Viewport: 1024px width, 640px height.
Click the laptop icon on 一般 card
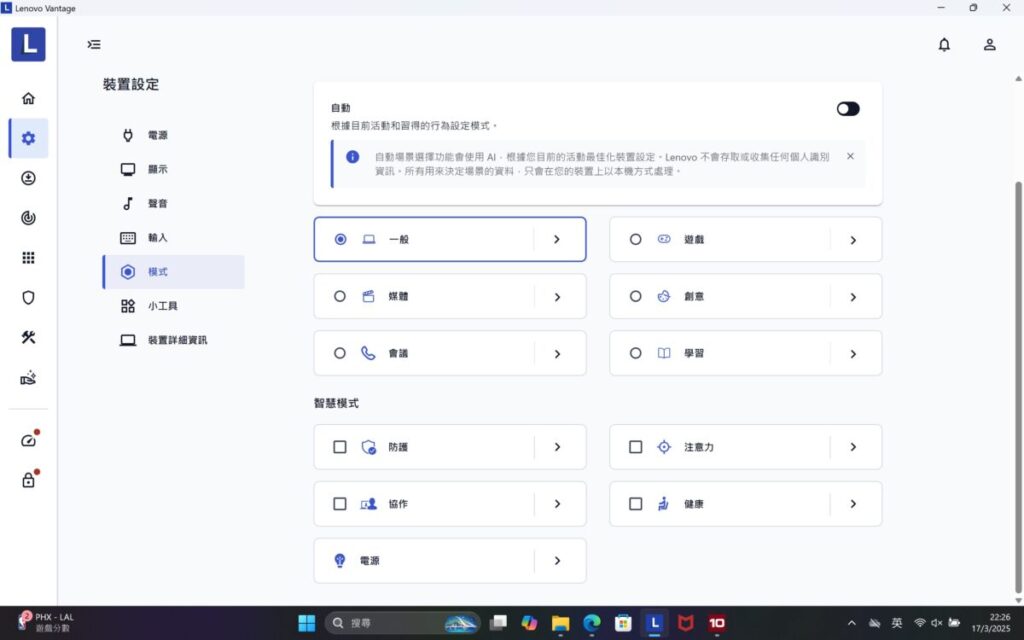[x=369, y=239]
